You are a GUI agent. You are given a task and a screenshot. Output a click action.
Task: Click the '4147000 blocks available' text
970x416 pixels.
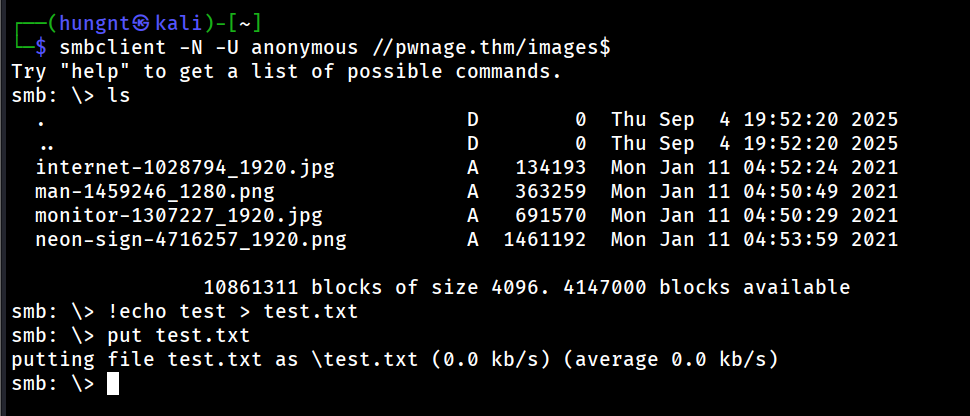pos(730,287)
